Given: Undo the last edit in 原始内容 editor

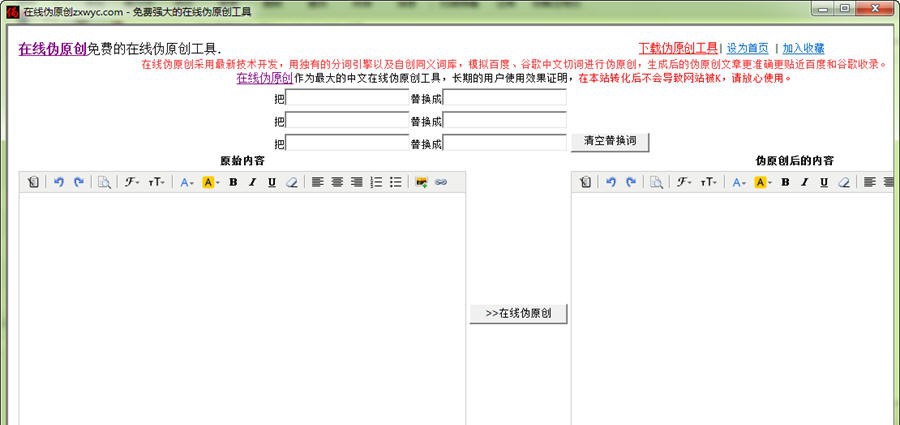Looking at the screenshot, I should coord(59,182).
